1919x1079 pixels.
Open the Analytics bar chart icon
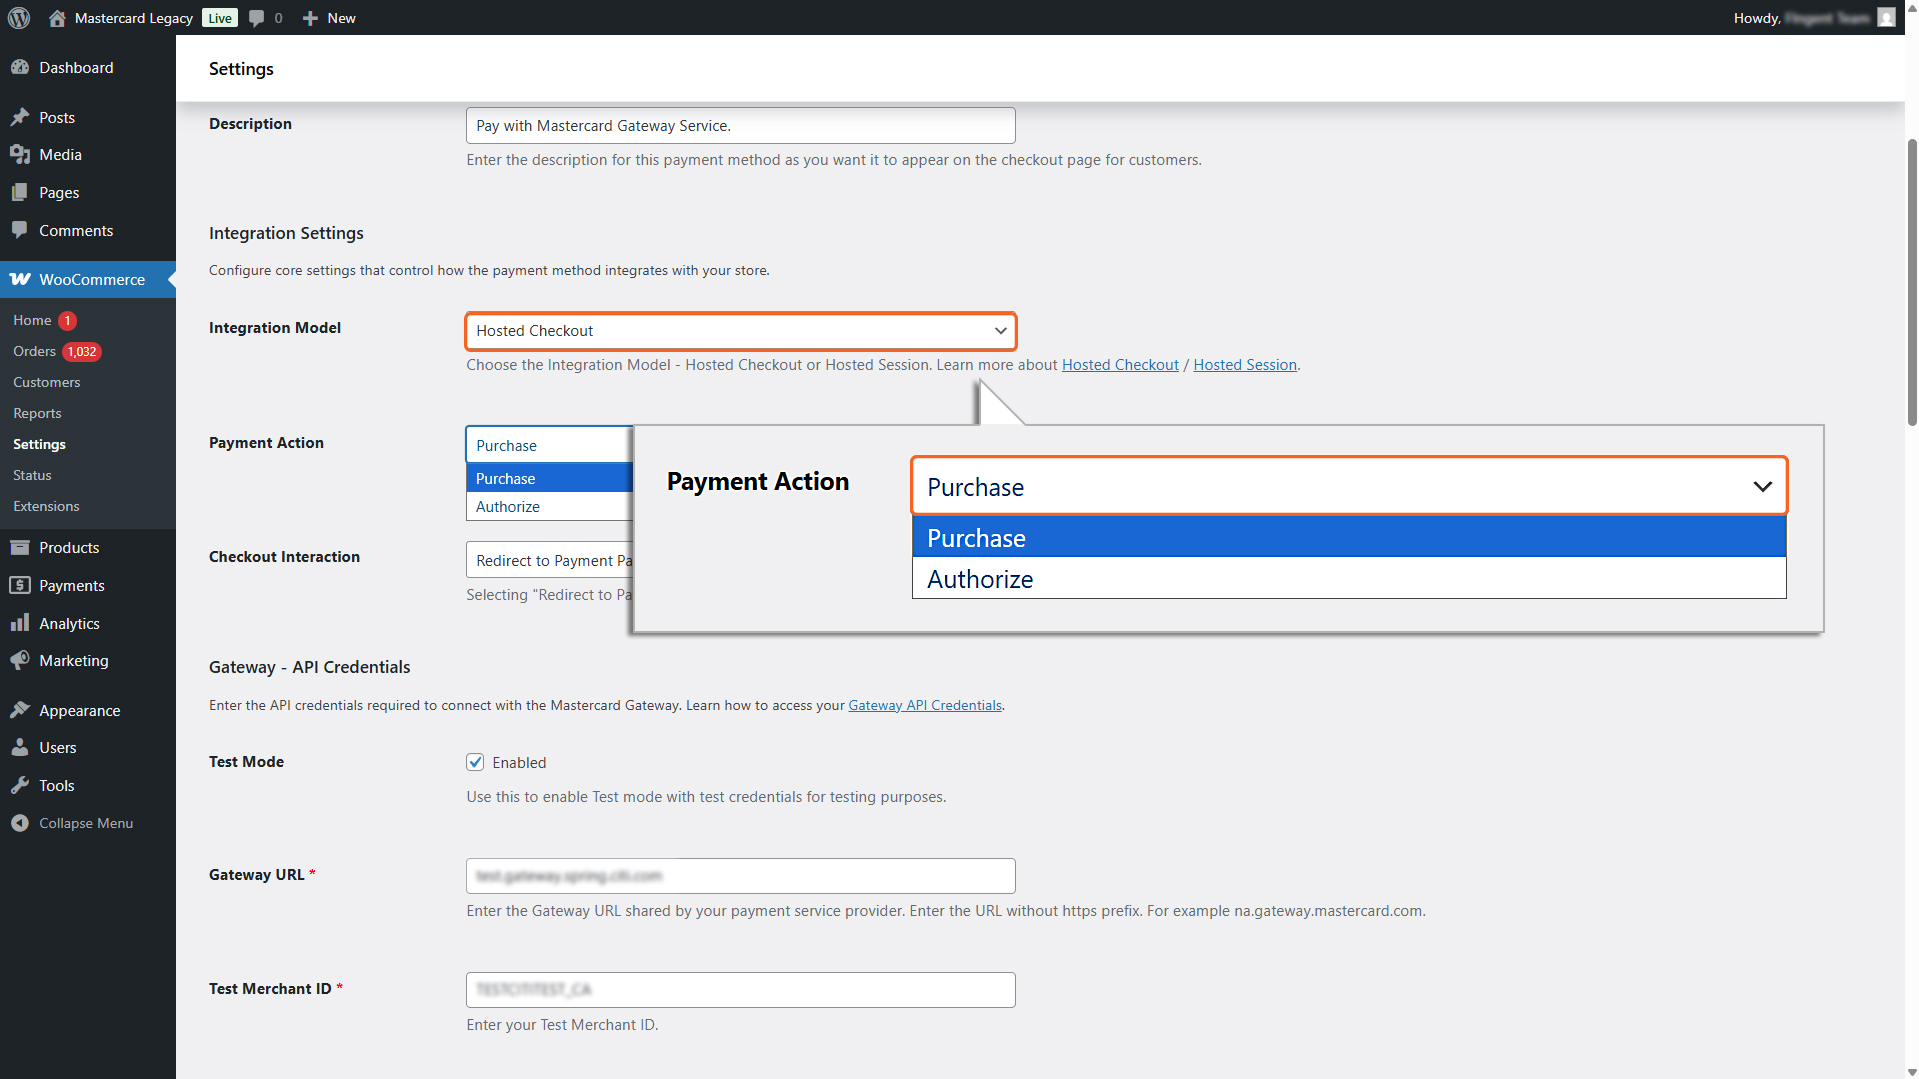pyautogui.click(x=20, y=624)
